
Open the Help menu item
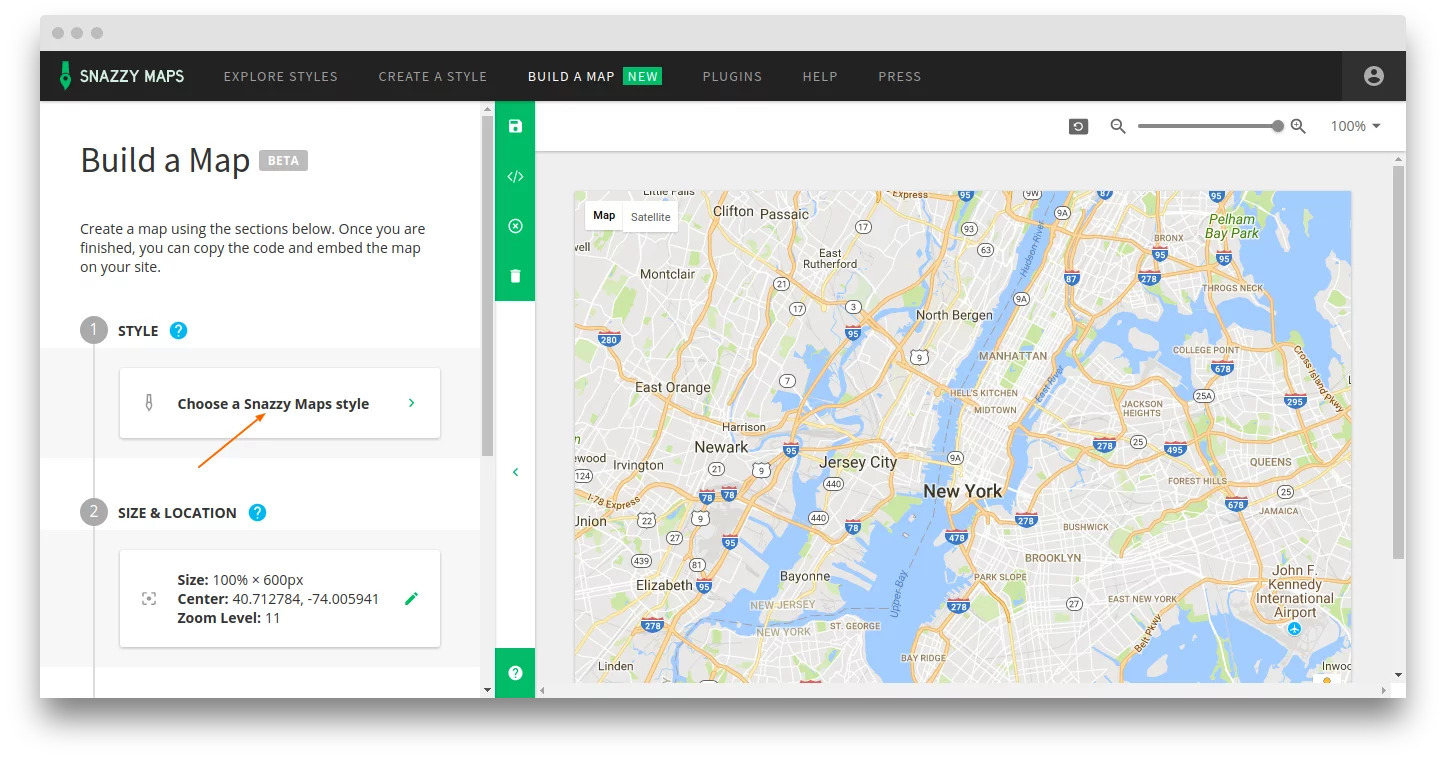click(820, 76)
